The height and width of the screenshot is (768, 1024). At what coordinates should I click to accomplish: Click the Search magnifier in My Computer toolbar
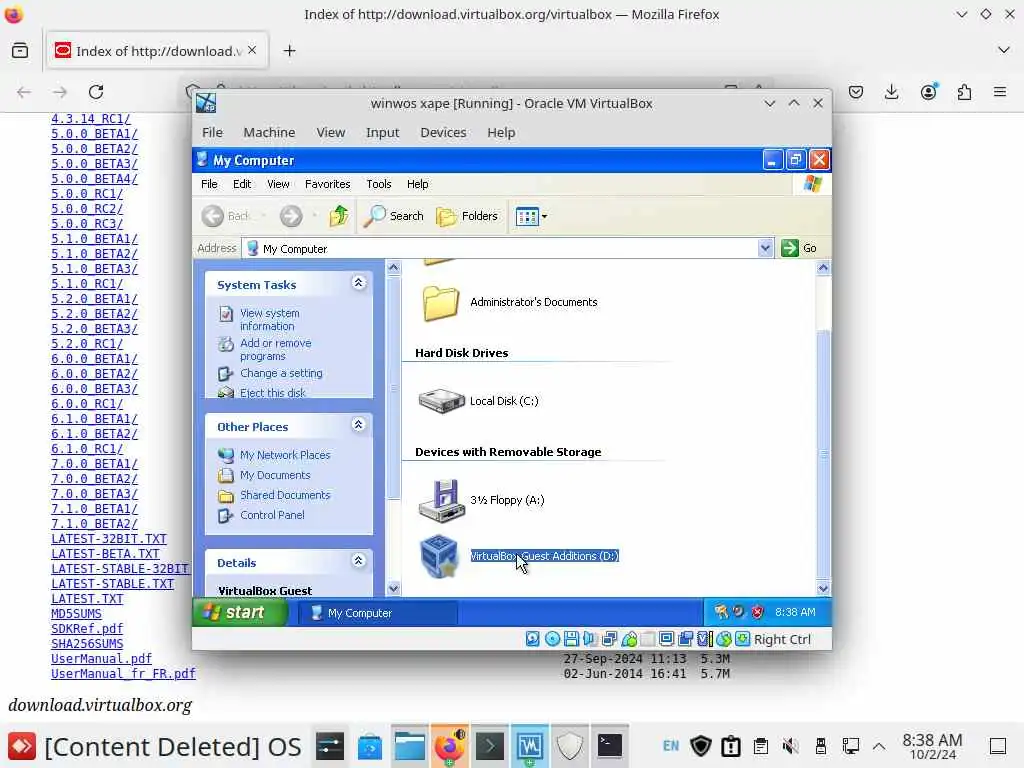click(x=394, y=216)
